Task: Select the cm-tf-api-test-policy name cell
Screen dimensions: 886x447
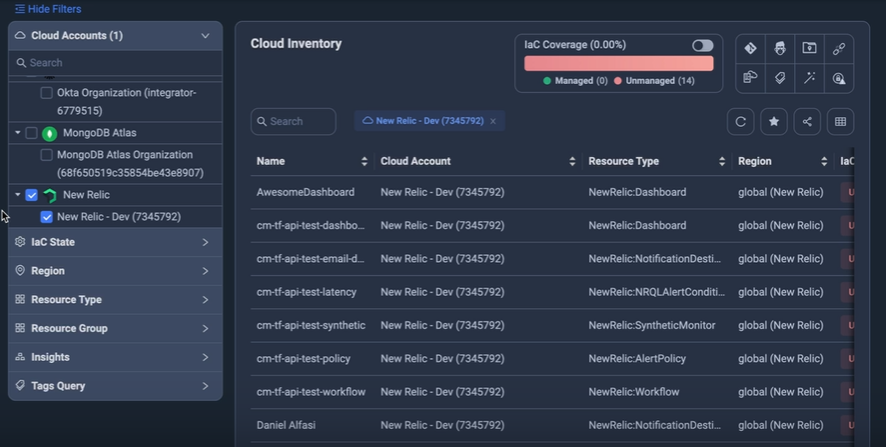Action: 303,358
